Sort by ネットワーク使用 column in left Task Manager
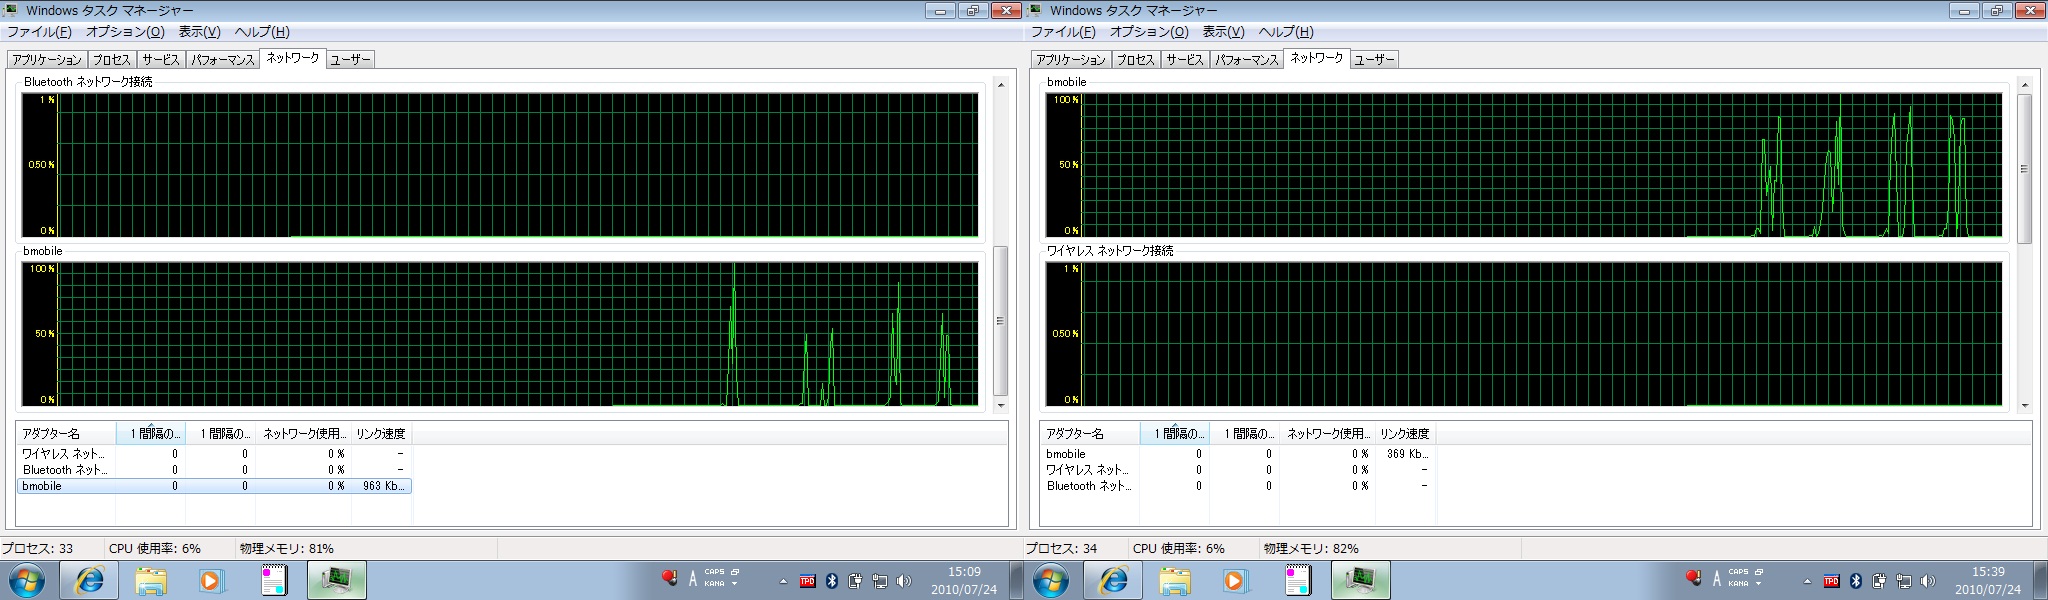The height and width of the screenshot is (600, 2048). point(303,433)
